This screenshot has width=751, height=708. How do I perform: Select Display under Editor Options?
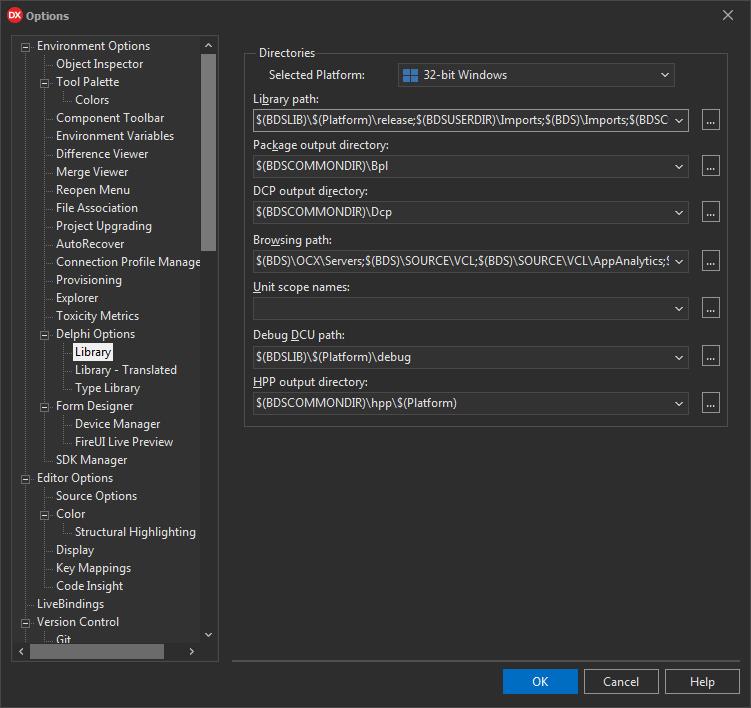tap(75, 550)
